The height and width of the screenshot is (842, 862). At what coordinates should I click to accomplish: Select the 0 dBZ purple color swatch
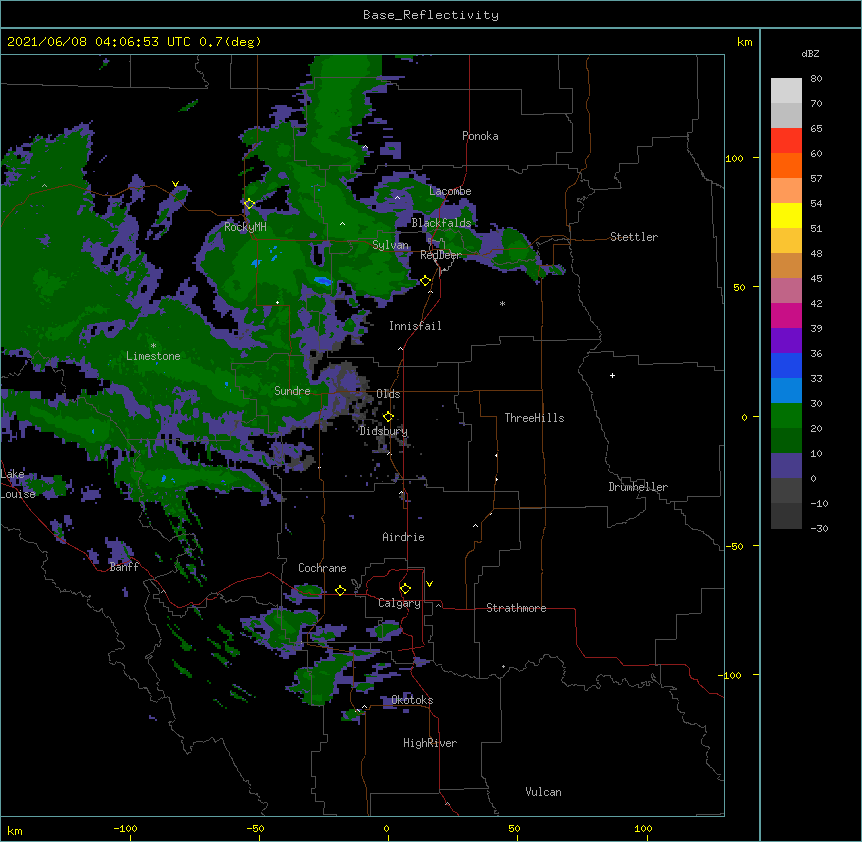786,466
